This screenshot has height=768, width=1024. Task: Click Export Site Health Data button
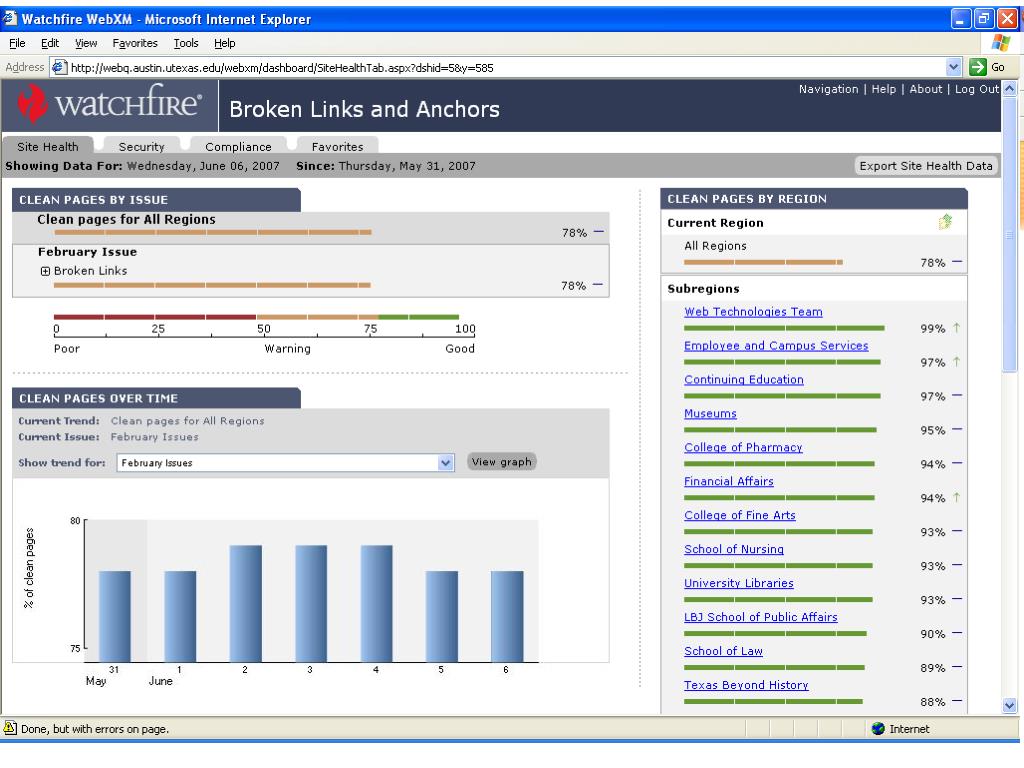[925, 166]
